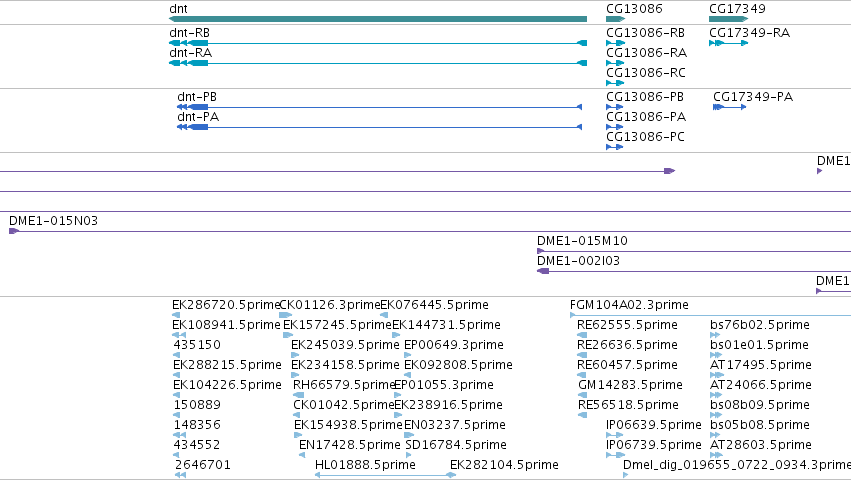The width and height of the screenshot is (851, 480).
Task: Click the dnt-RB transcript label
Action: [x=189, y=33]
